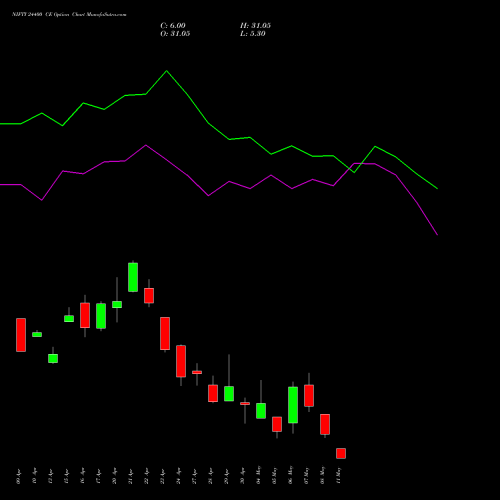Viewport: 500px width, 500px height.
Task: Click the 06 May date label
Action: pyautogui.click(x=291, y=475)
